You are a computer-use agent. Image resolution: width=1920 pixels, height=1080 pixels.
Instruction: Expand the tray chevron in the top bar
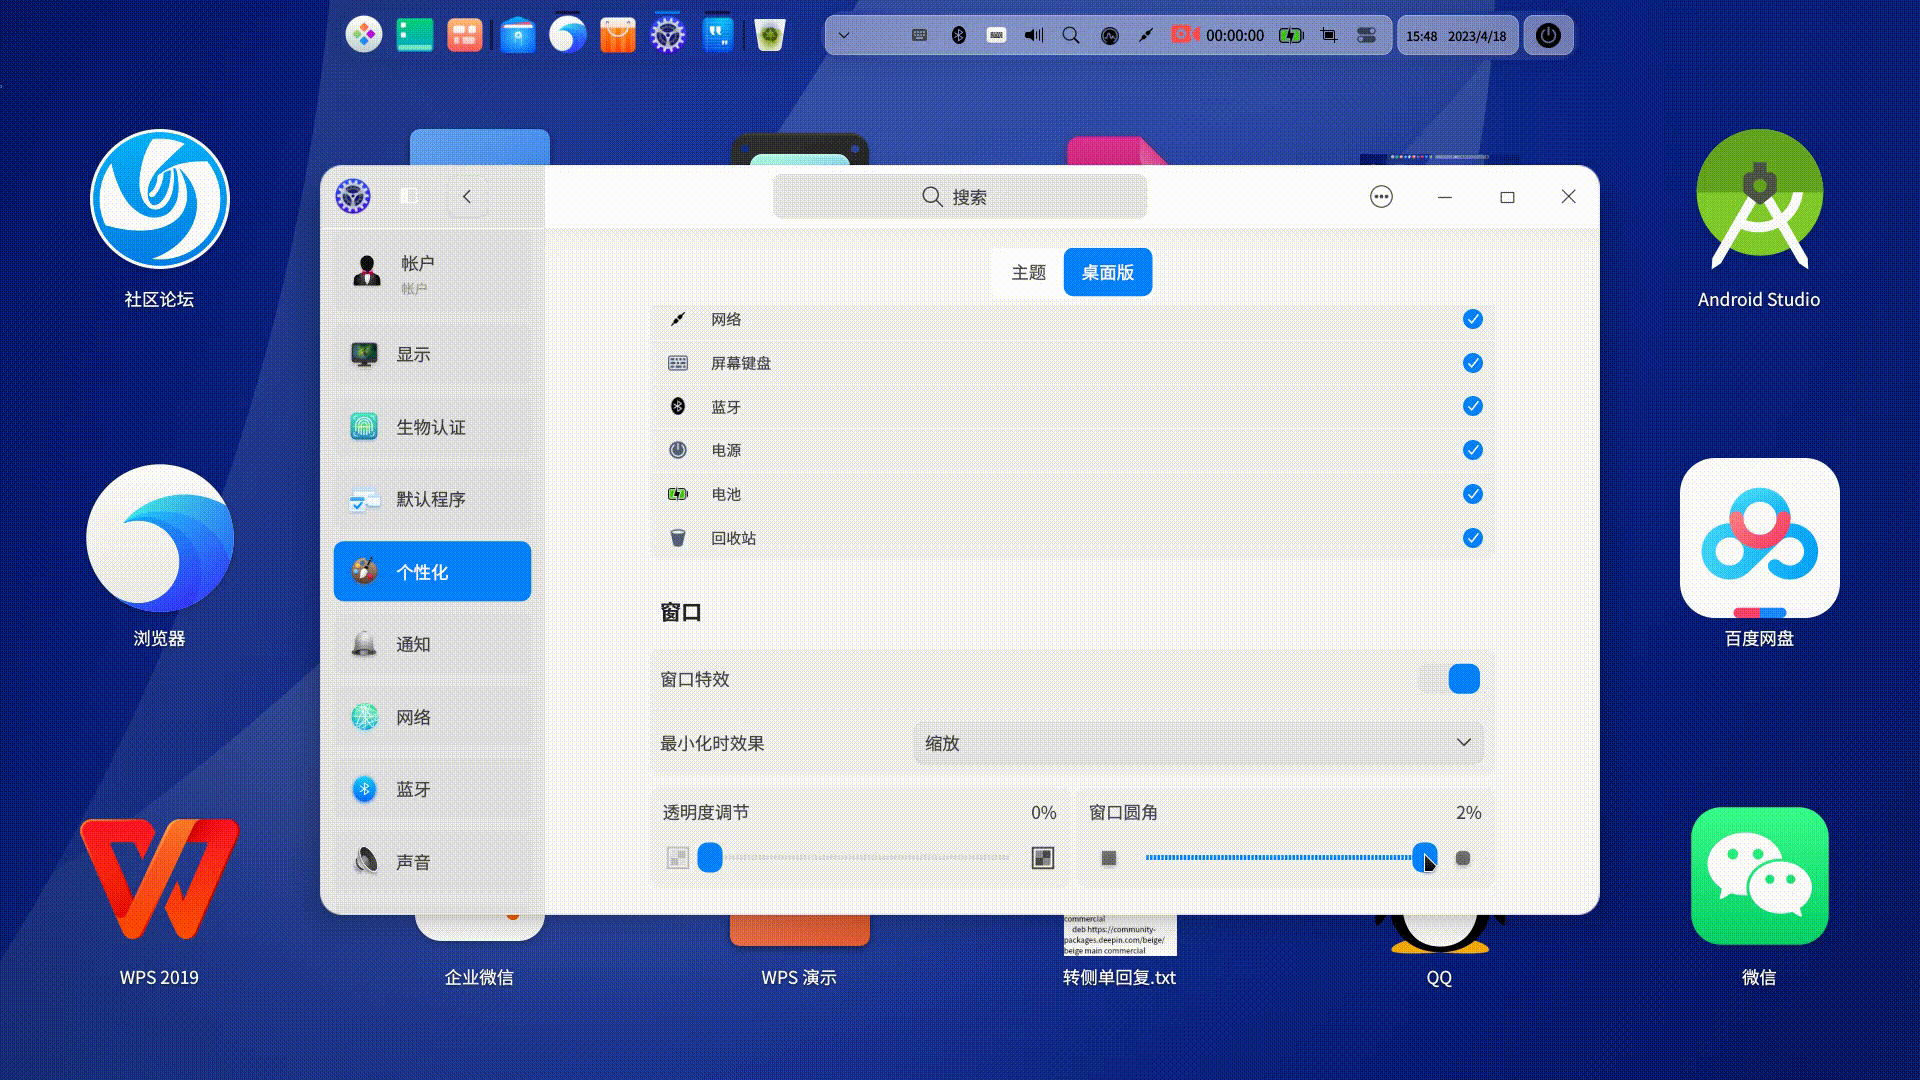(x=842, y=34)
